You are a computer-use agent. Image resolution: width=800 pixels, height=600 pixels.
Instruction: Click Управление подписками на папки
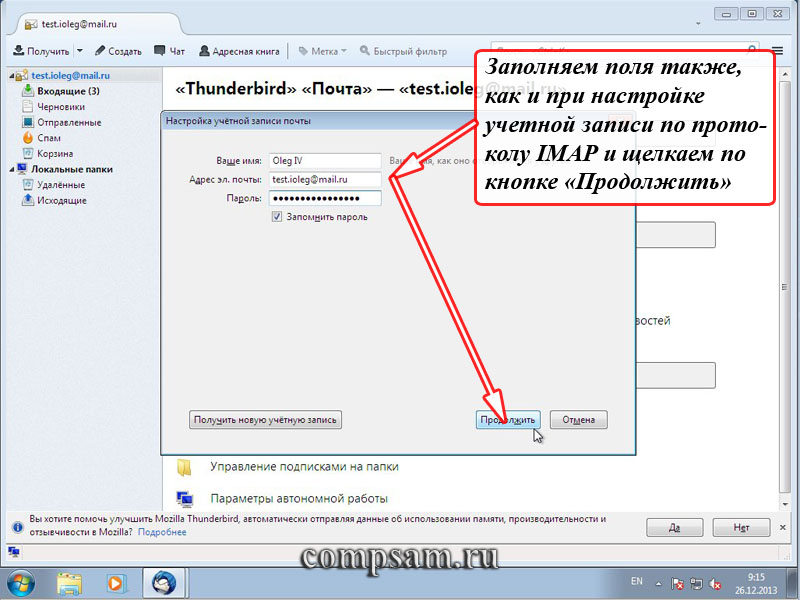pyautogui.click(x=305, y=467)
